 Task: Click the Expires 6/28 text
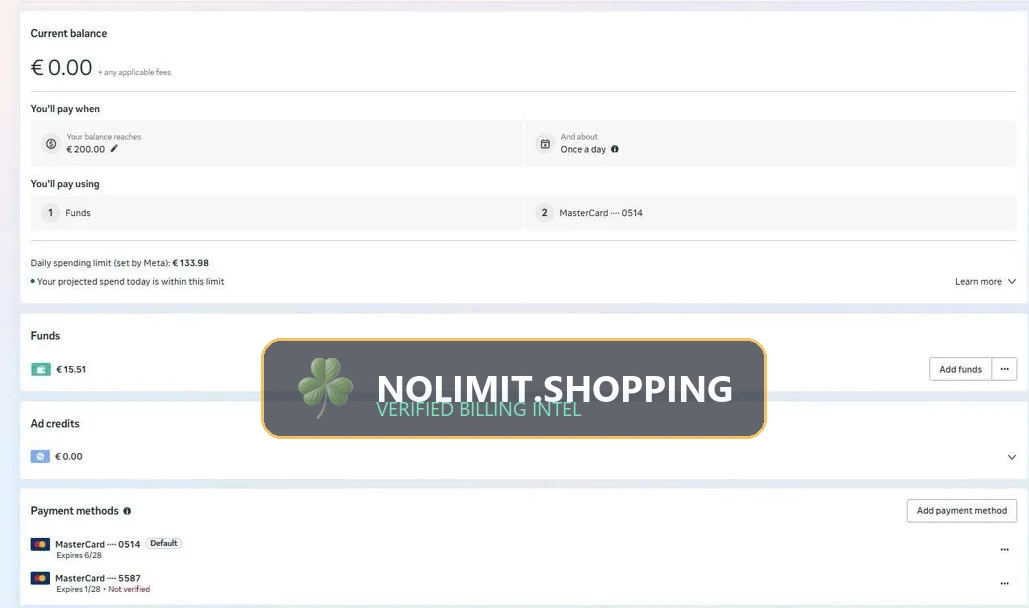pyautogui.click(x=79, y=555)
